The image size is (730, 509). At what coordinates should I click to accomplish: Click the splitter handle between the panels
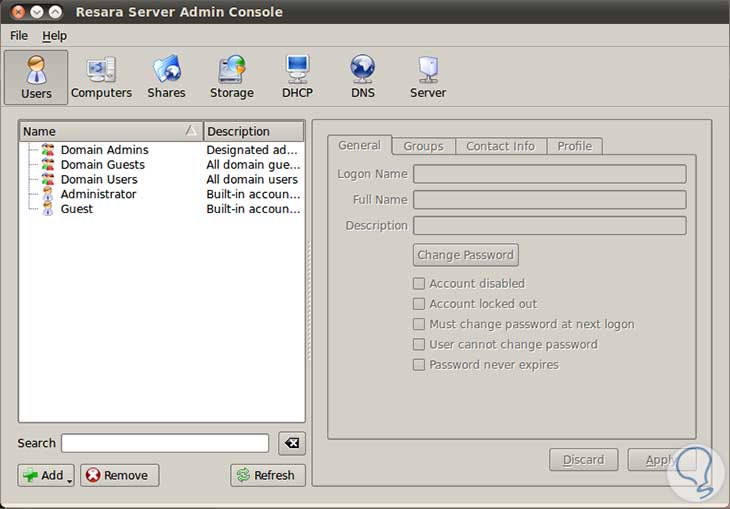click(x=309, y=300)
